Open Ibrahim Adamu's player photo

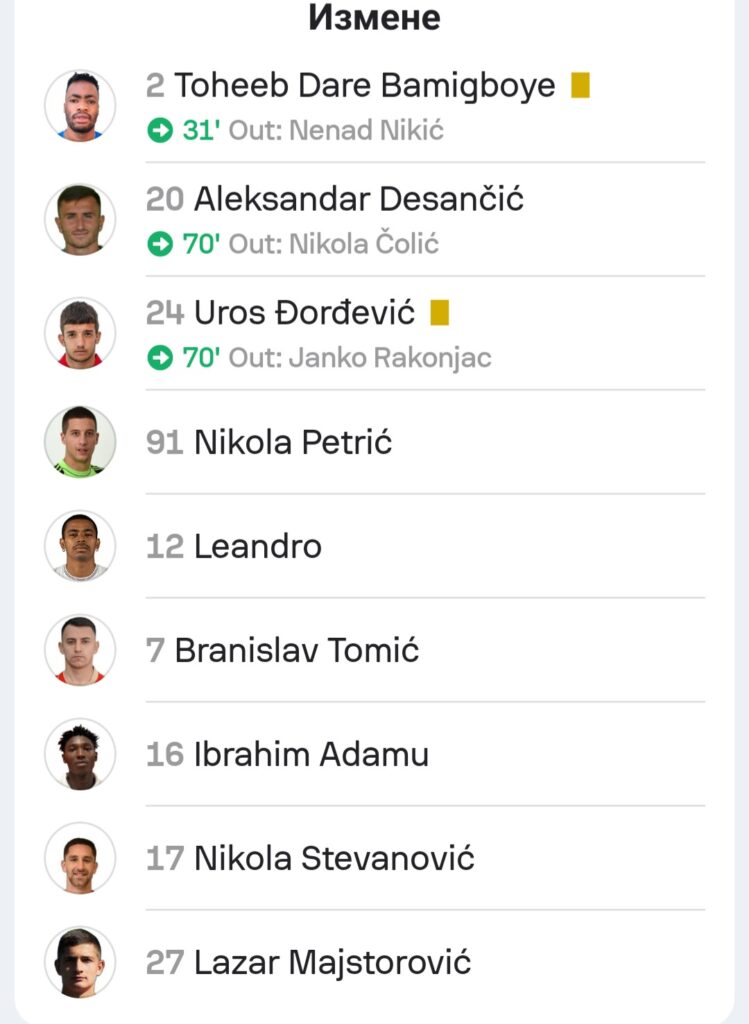pos(80,754)
